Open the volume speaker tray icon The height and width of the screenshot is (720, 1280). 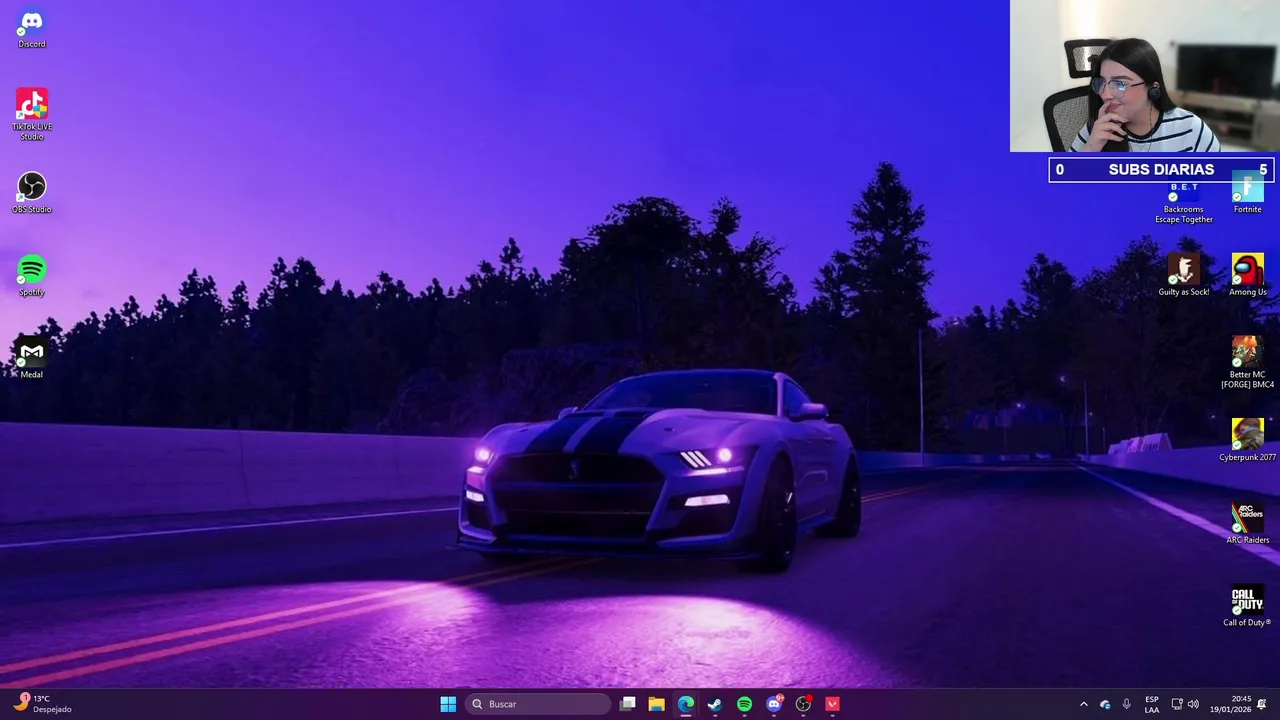1193,704
